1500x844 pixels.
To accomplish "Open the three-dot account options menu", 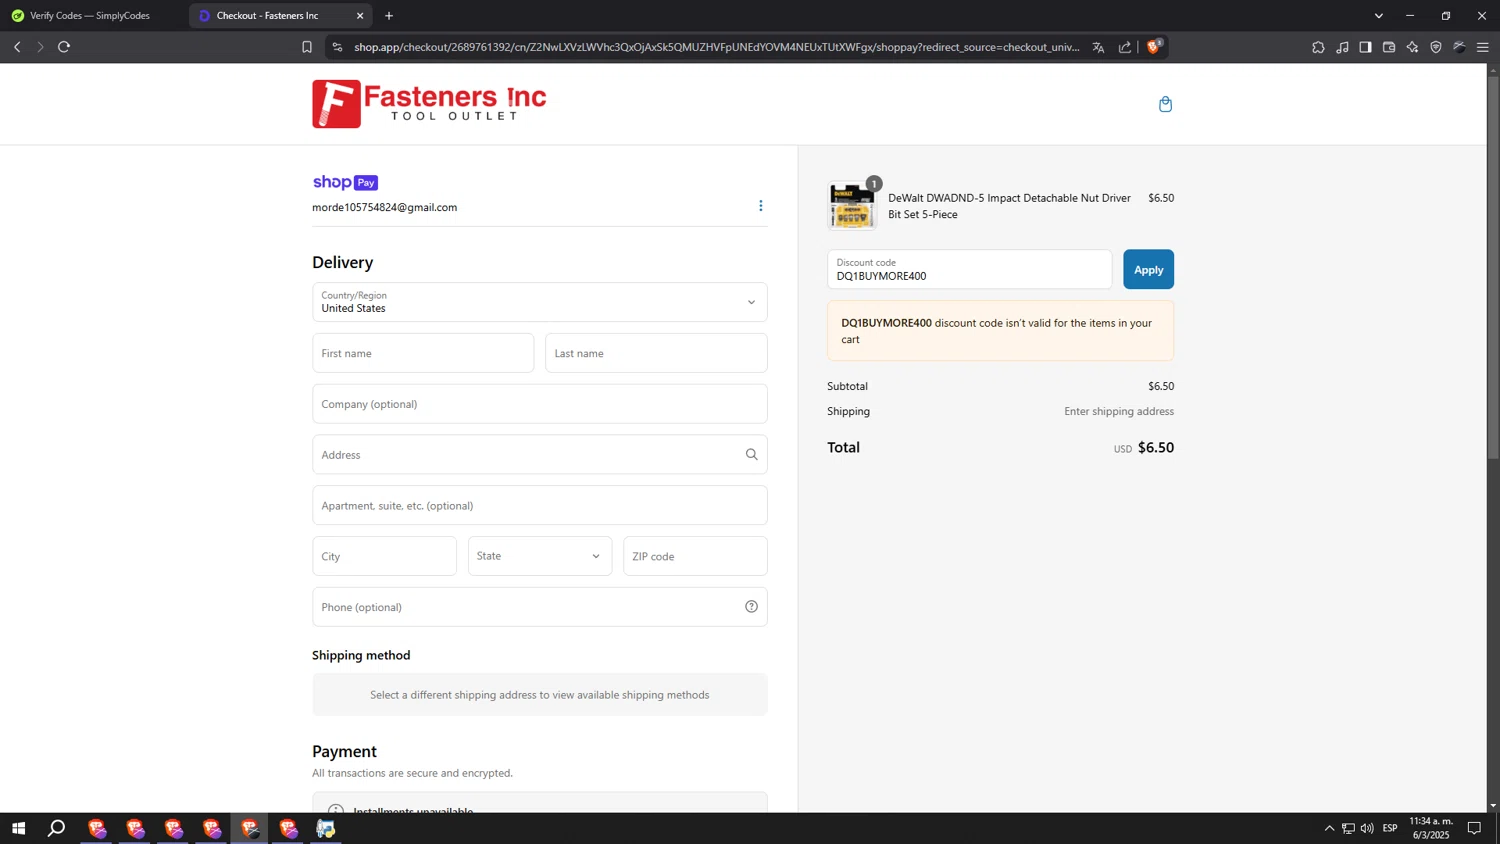I will tap(760, 206).
